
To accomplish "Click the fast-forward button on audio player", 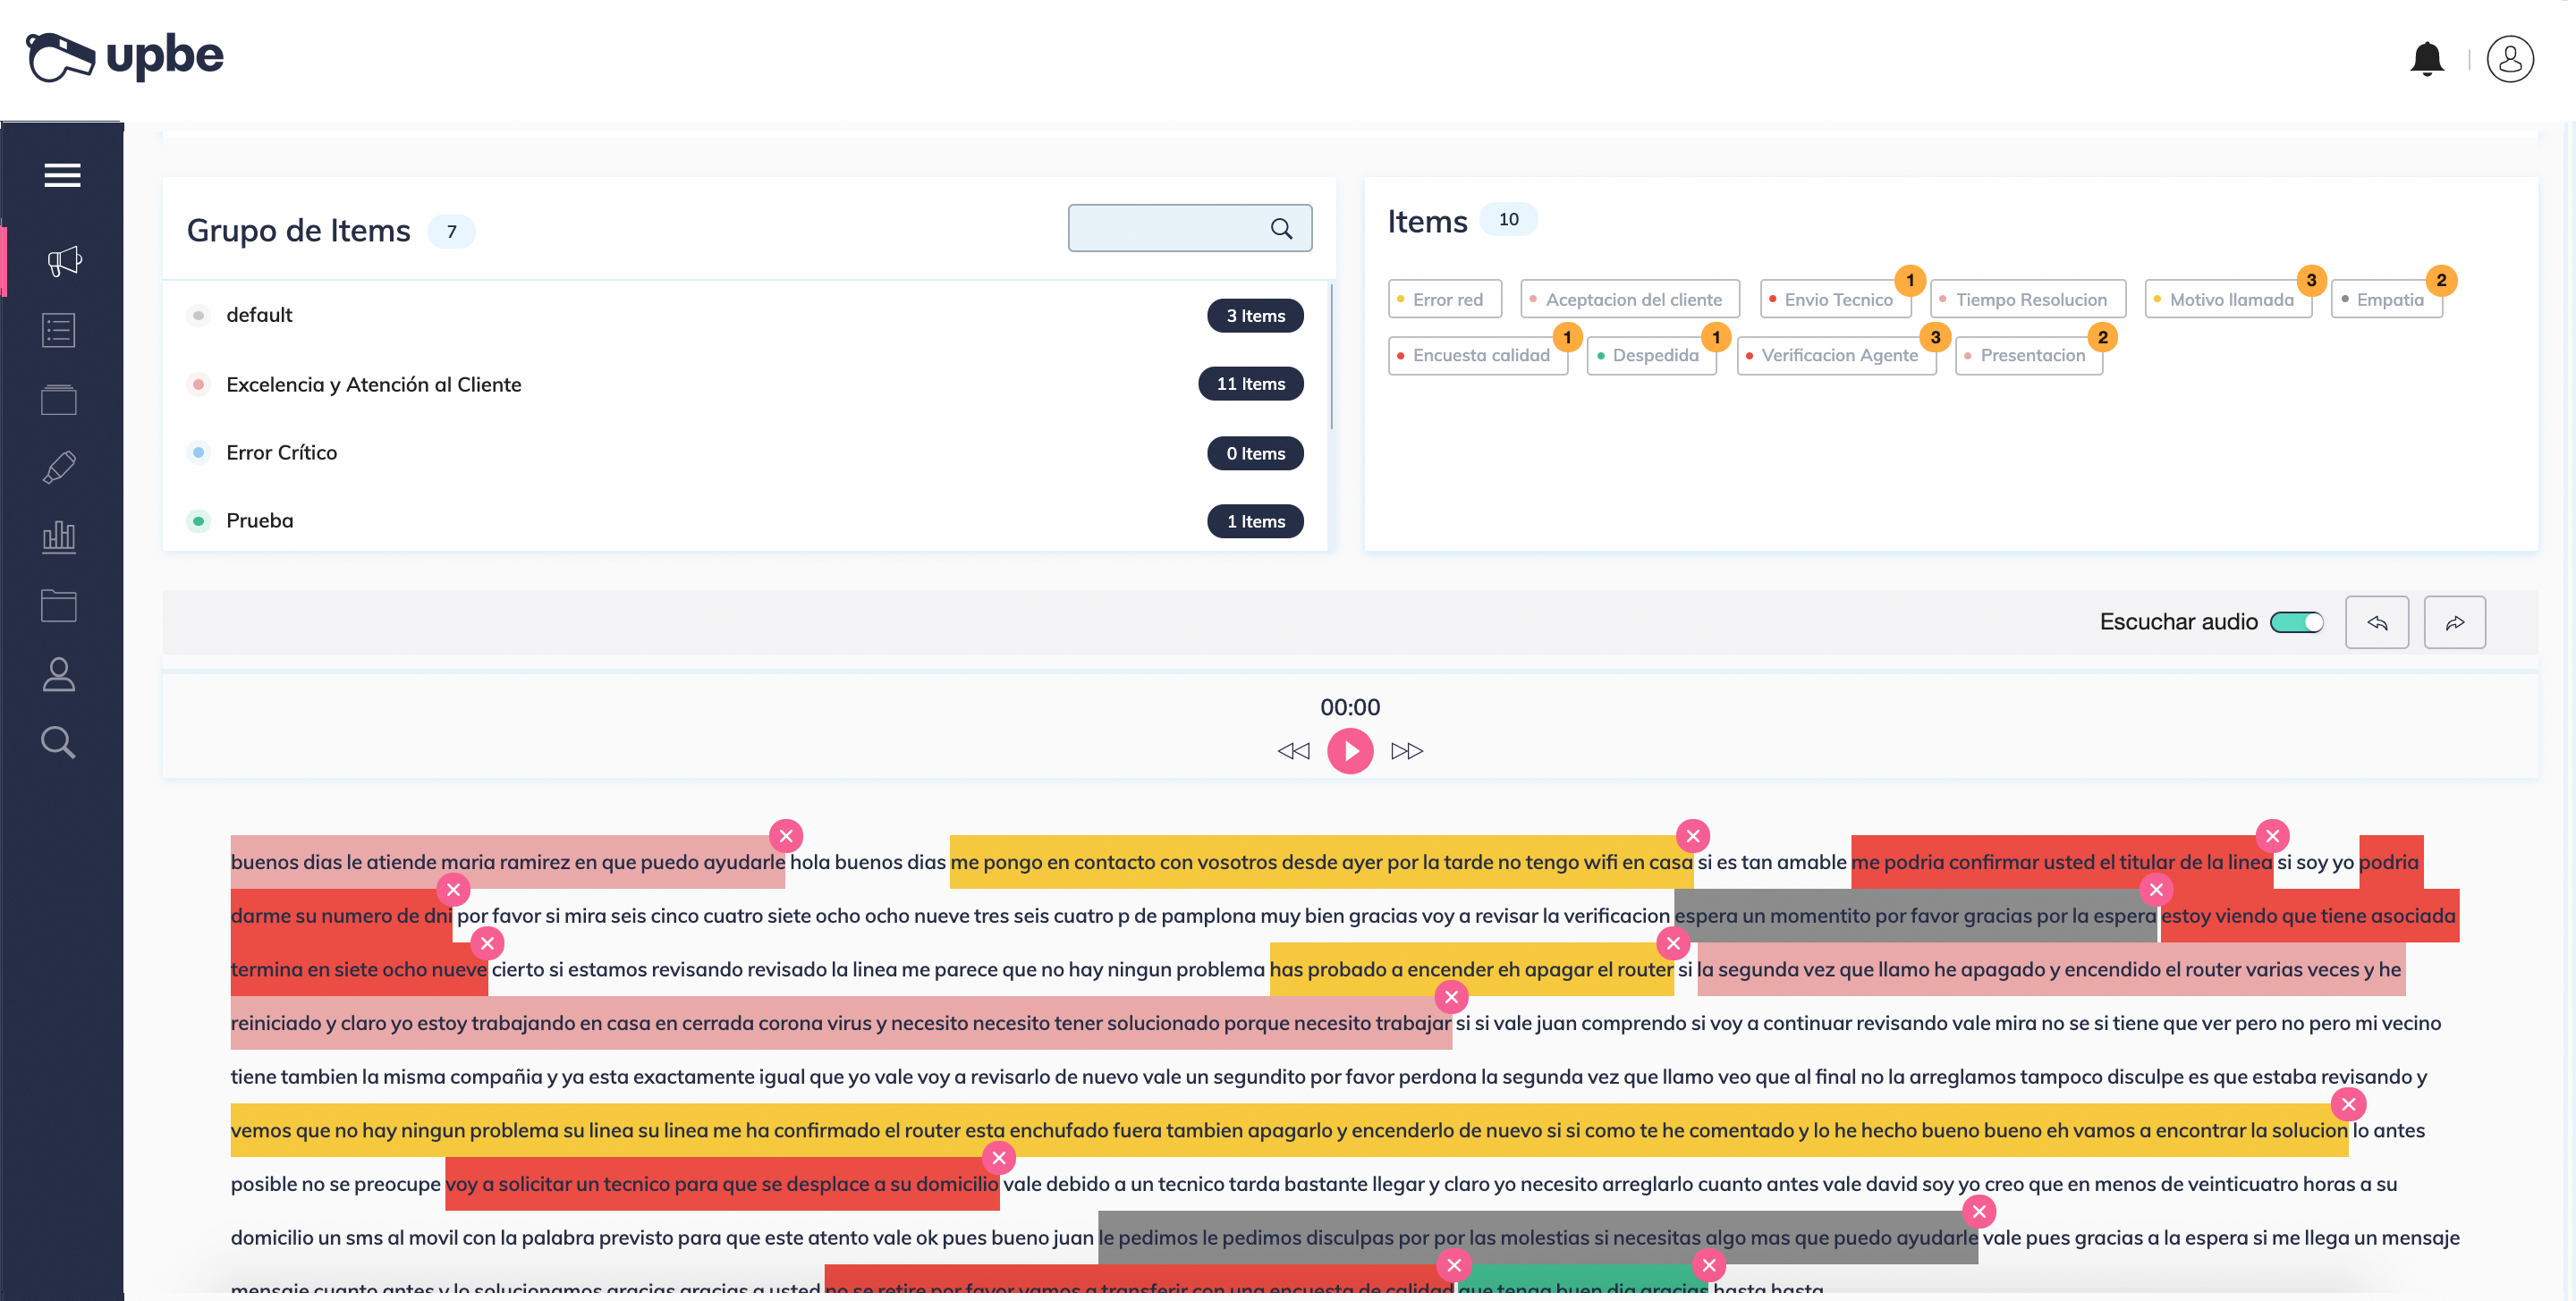I will (1404, 750).
